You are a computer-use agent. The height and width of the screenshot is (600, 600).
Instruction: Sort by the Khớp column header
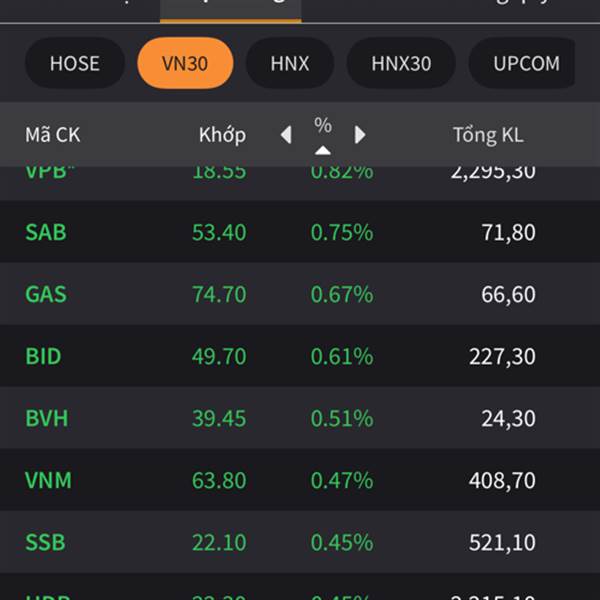point(222,135)
